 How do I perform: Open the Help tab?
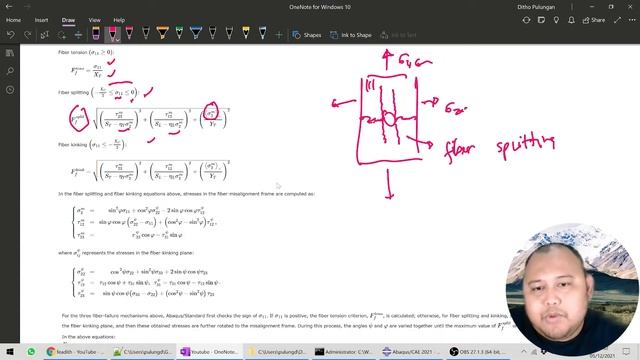coord(119,20)
